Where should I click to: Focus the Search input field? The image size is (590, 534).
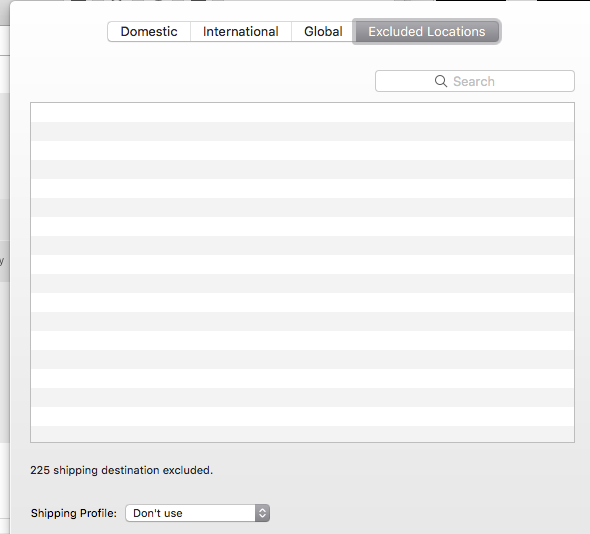(475, 81)
